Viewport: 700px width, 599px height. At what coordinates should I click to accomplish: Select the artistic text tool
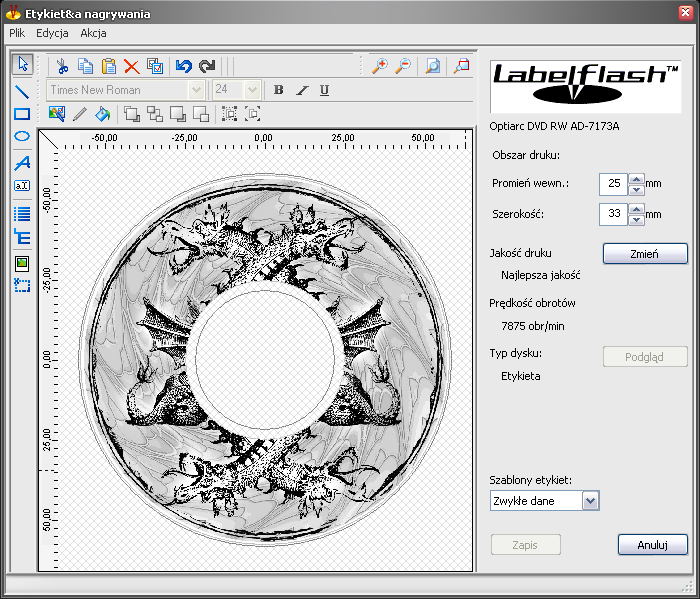click(22, 162)
